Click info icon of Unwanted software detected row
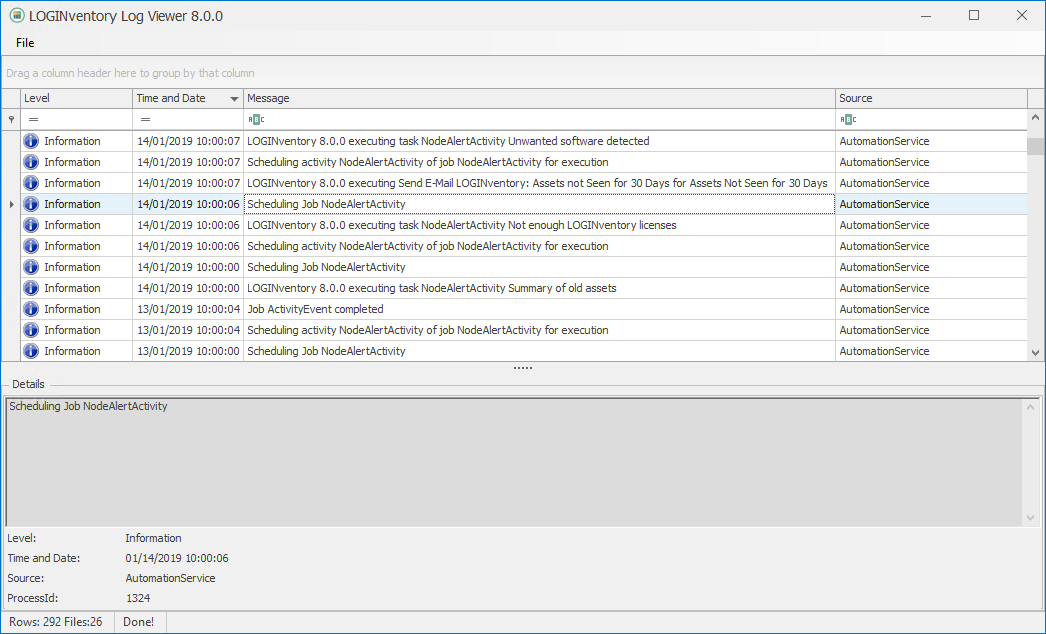 tap(31, 141)
